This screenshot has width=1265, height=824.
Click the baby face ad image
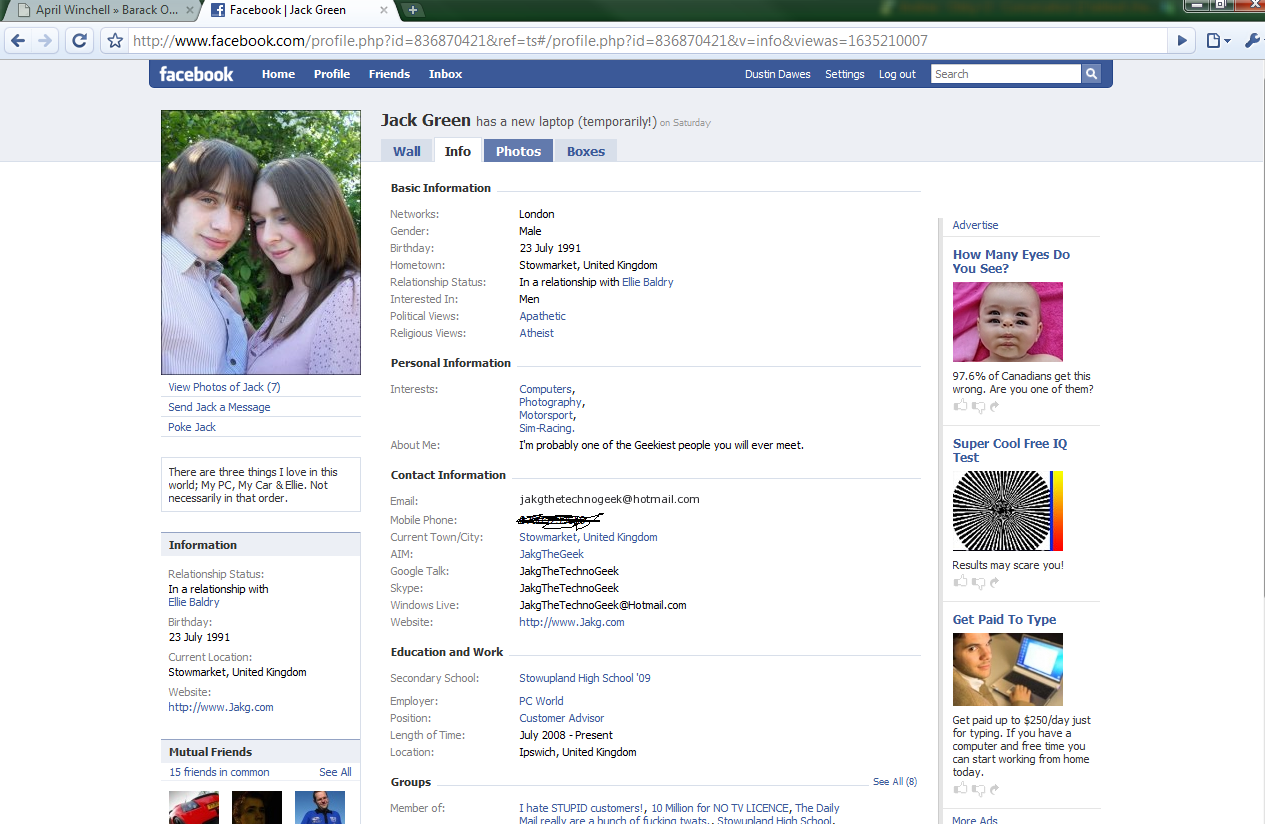click(1007, 322)
